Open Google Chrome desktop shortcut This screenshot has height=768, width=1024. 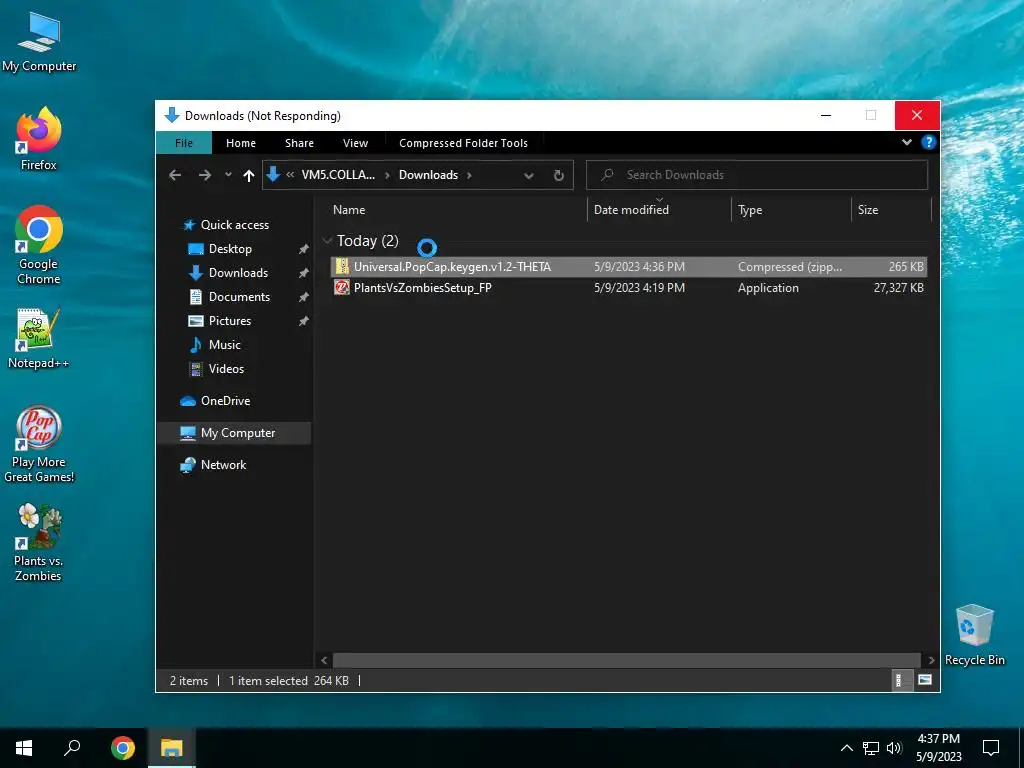coord(39,246)
